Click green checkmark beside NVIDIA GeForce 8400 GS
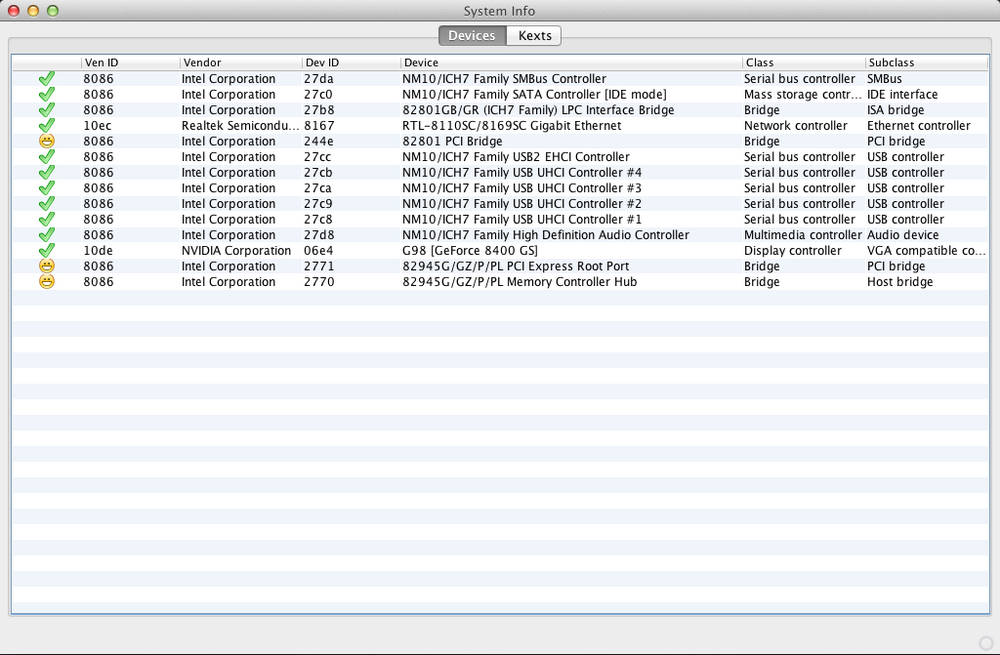1000x655 pixels. (x=46, y=251)
